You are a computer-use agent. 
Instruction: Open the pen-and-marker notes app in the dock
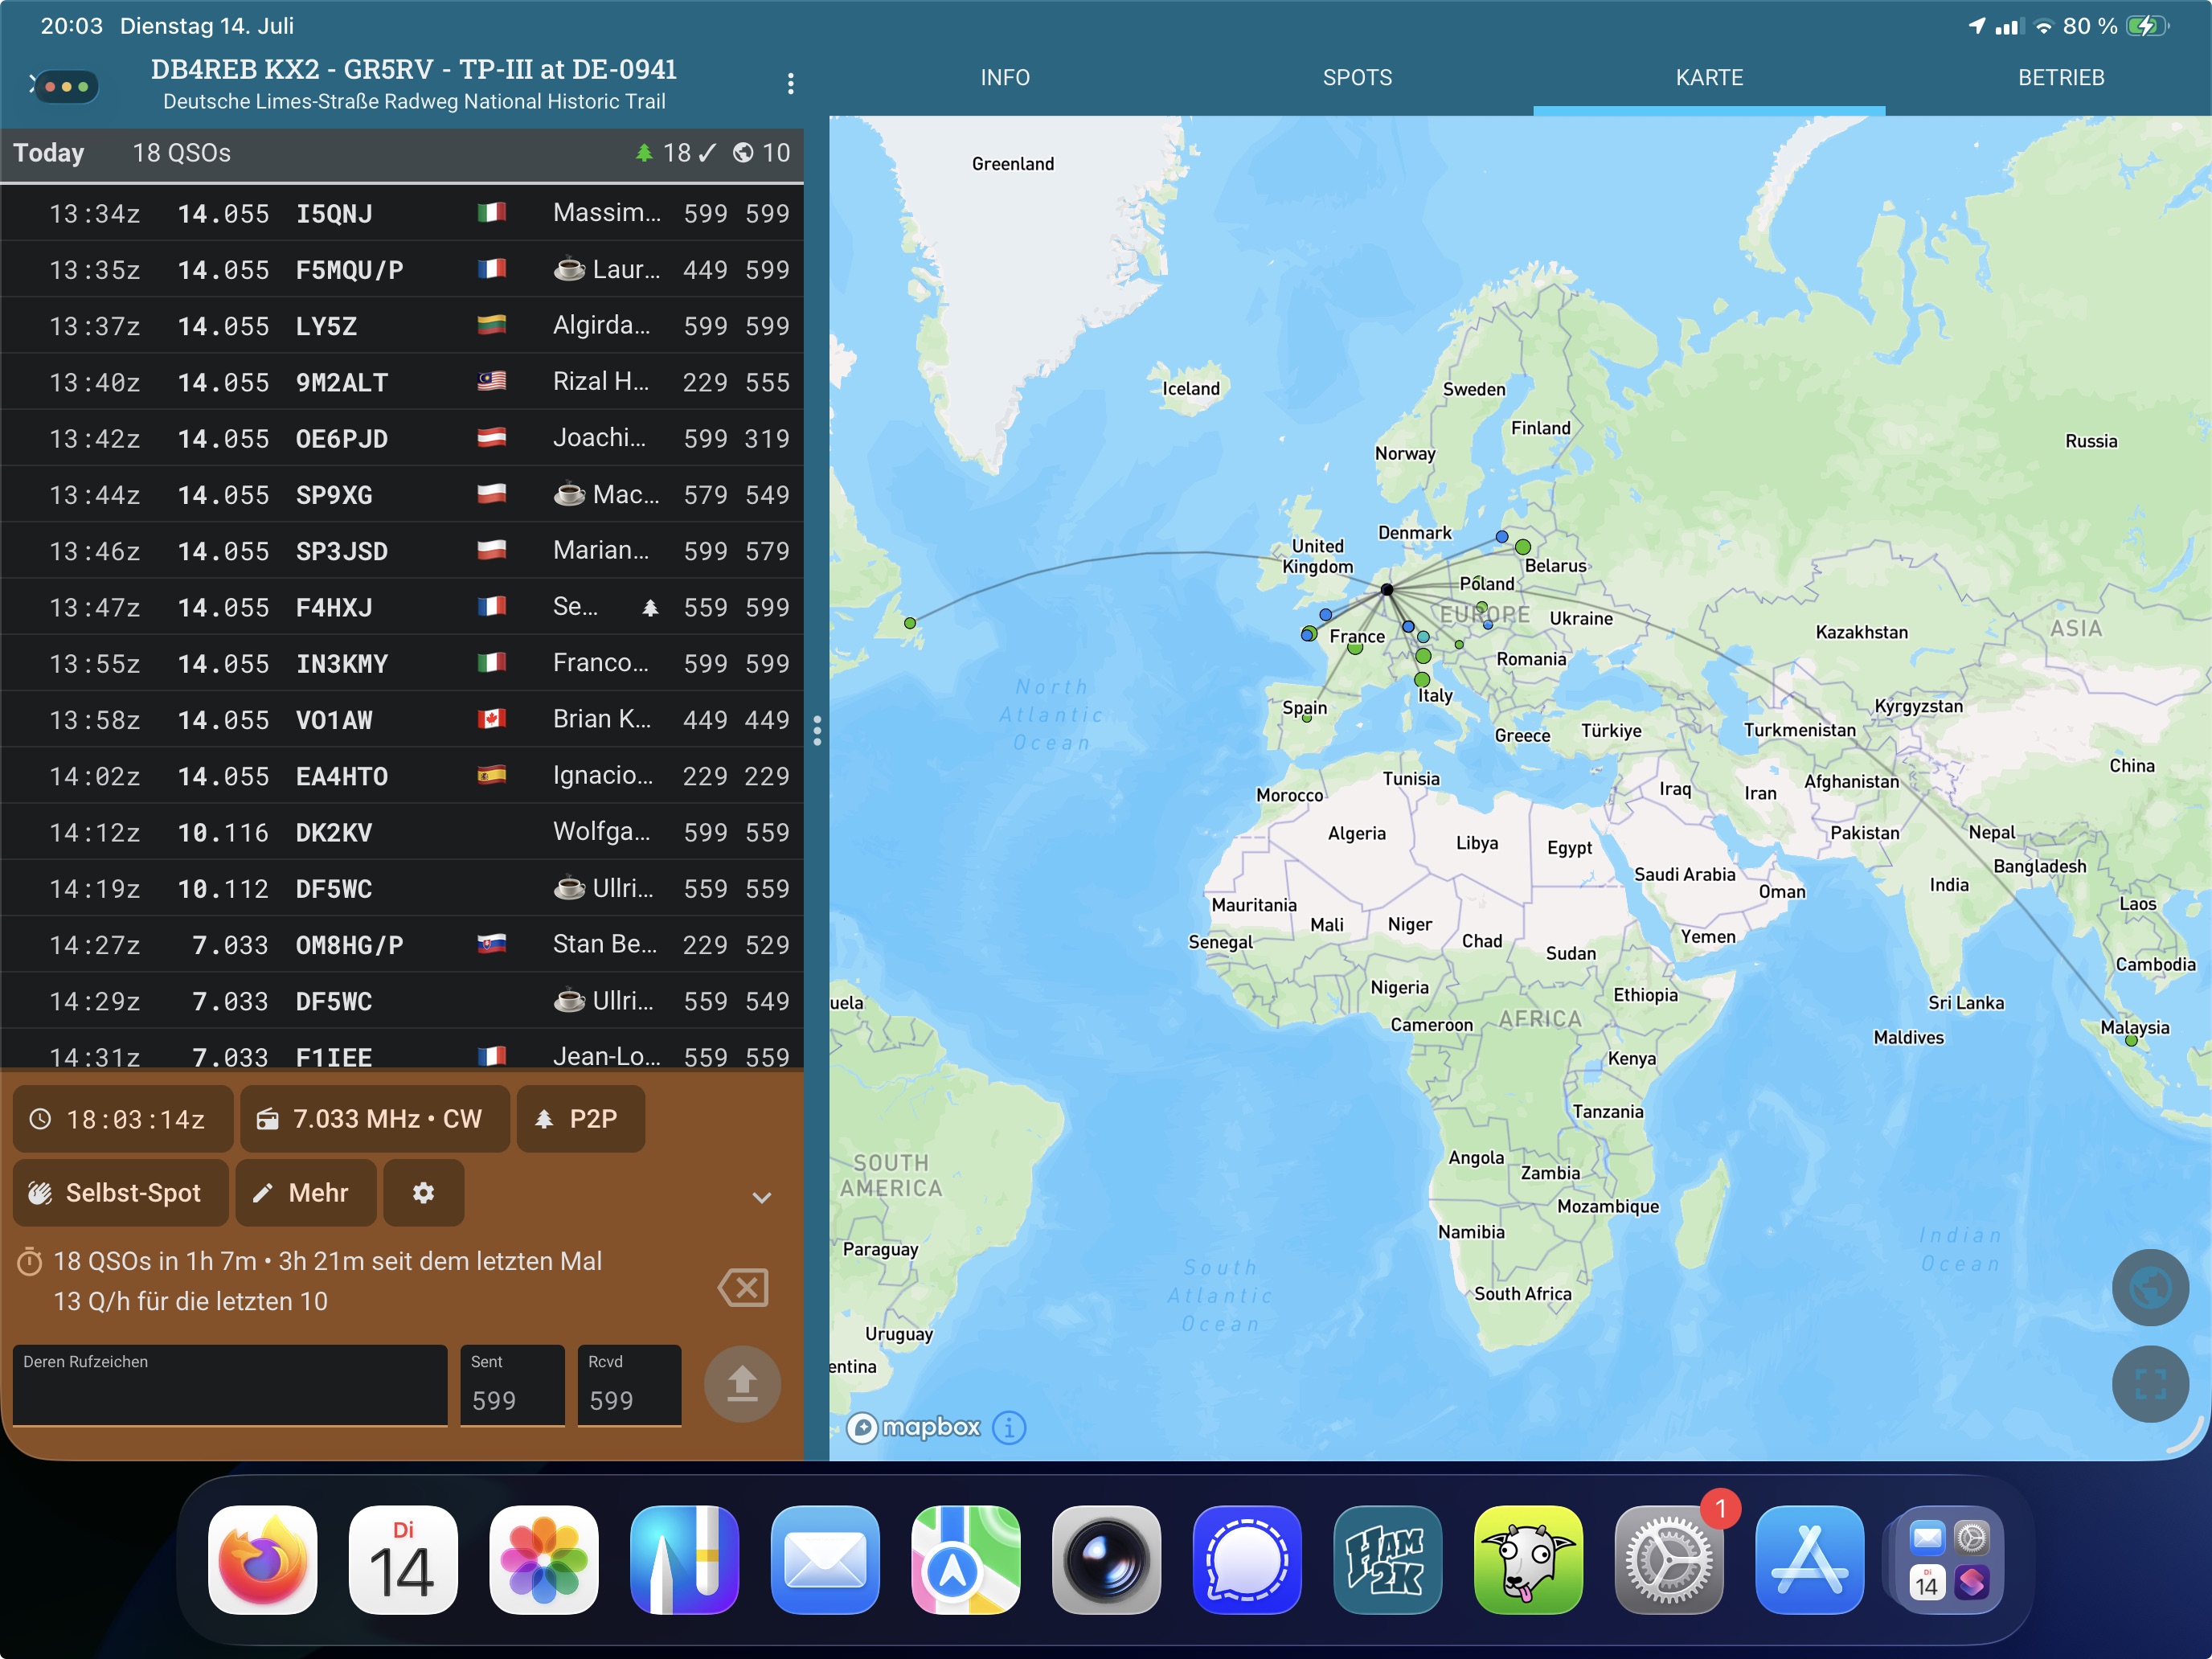[x=684, y=1560]
